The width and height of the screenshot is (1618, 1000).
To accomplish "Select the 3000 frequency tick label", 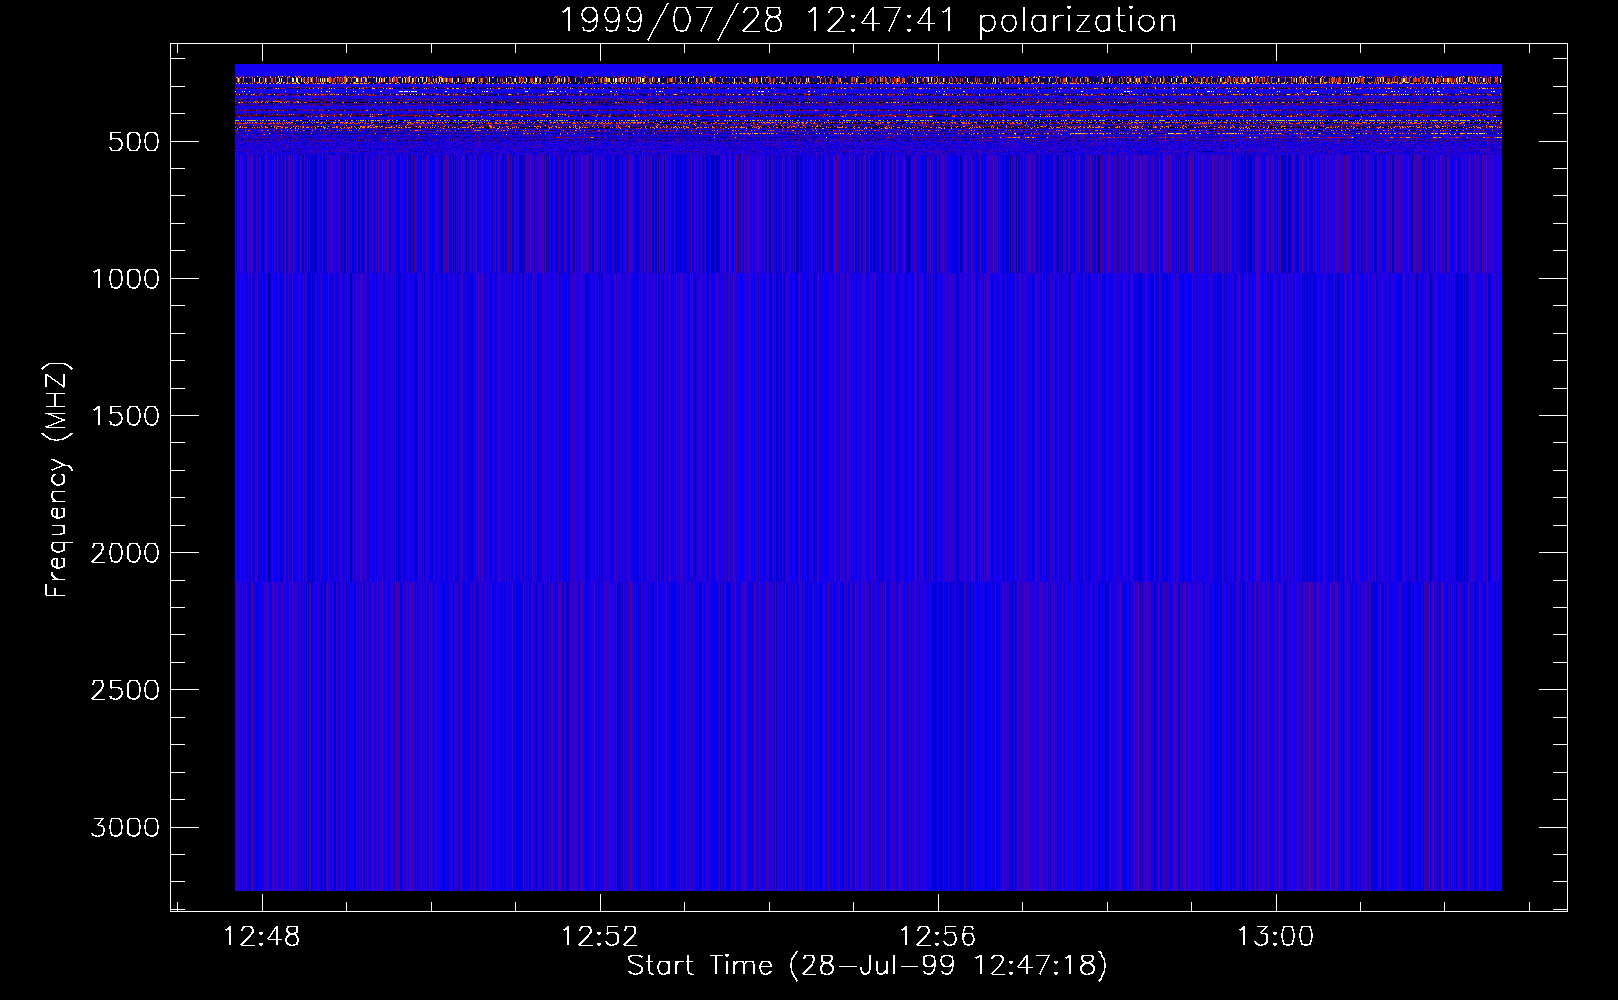I will 125,827.
